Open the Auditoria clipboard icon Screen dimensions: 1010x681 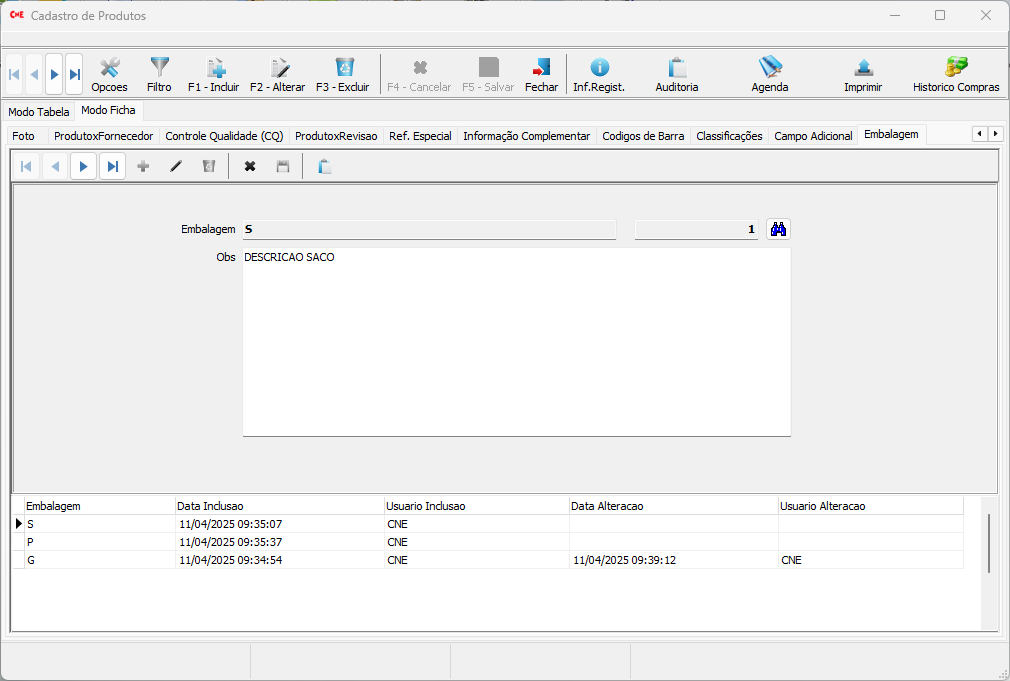pos(677,75)
